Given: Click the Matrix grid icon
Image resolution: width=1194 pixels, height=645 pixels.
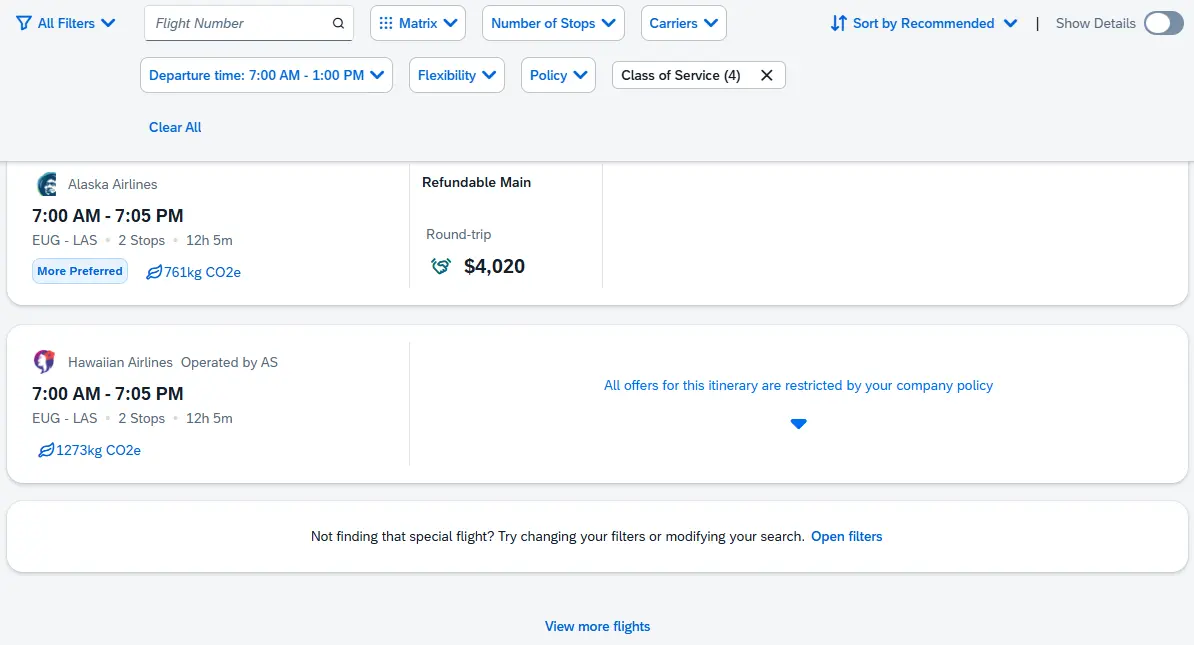Looking at the screenshot, I should tap(386, 23).
